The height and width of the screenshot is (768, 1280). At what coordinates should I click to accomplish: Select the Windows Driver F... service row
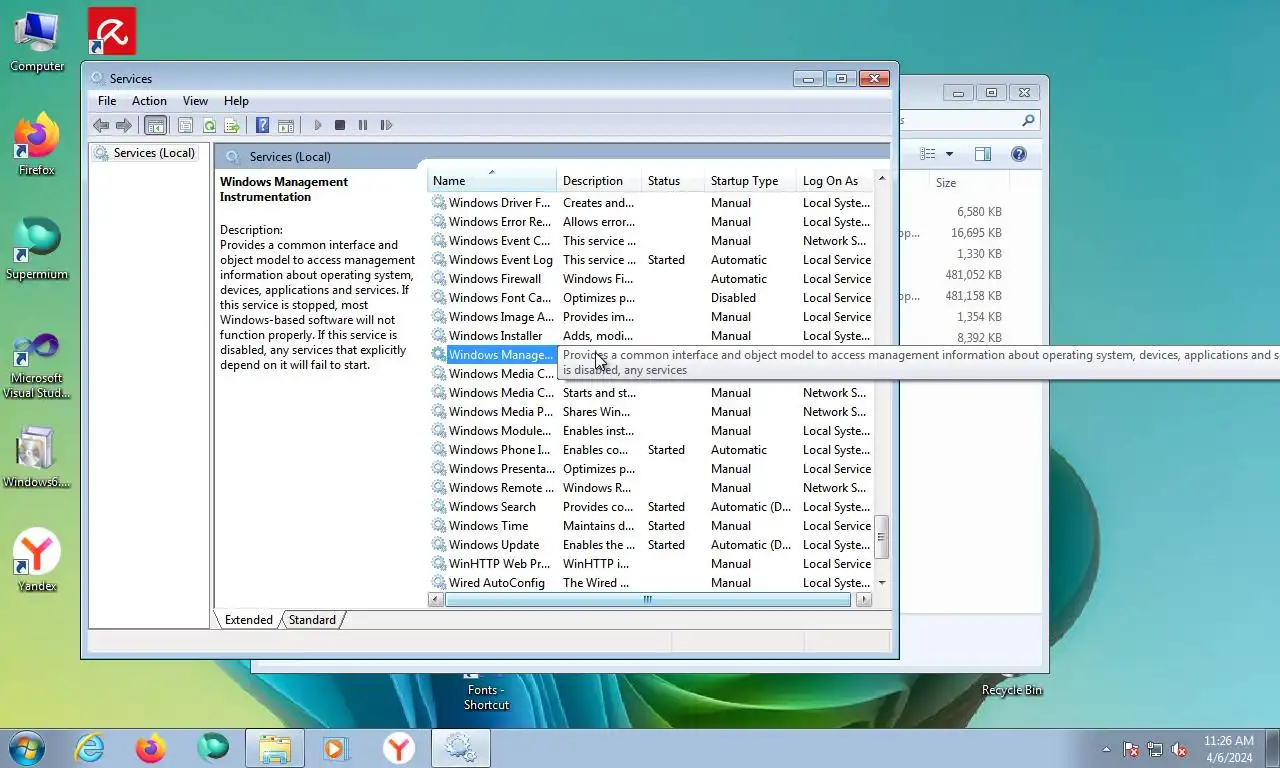(x=651, y=203)
